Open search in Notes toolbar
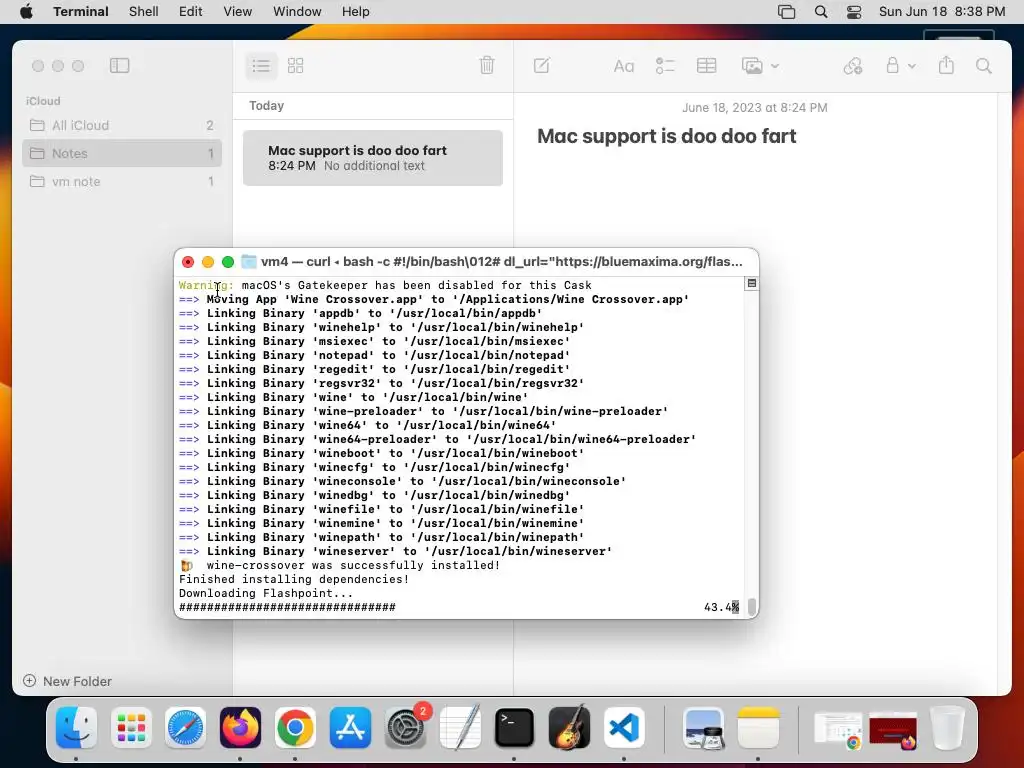 click(984, 65)
